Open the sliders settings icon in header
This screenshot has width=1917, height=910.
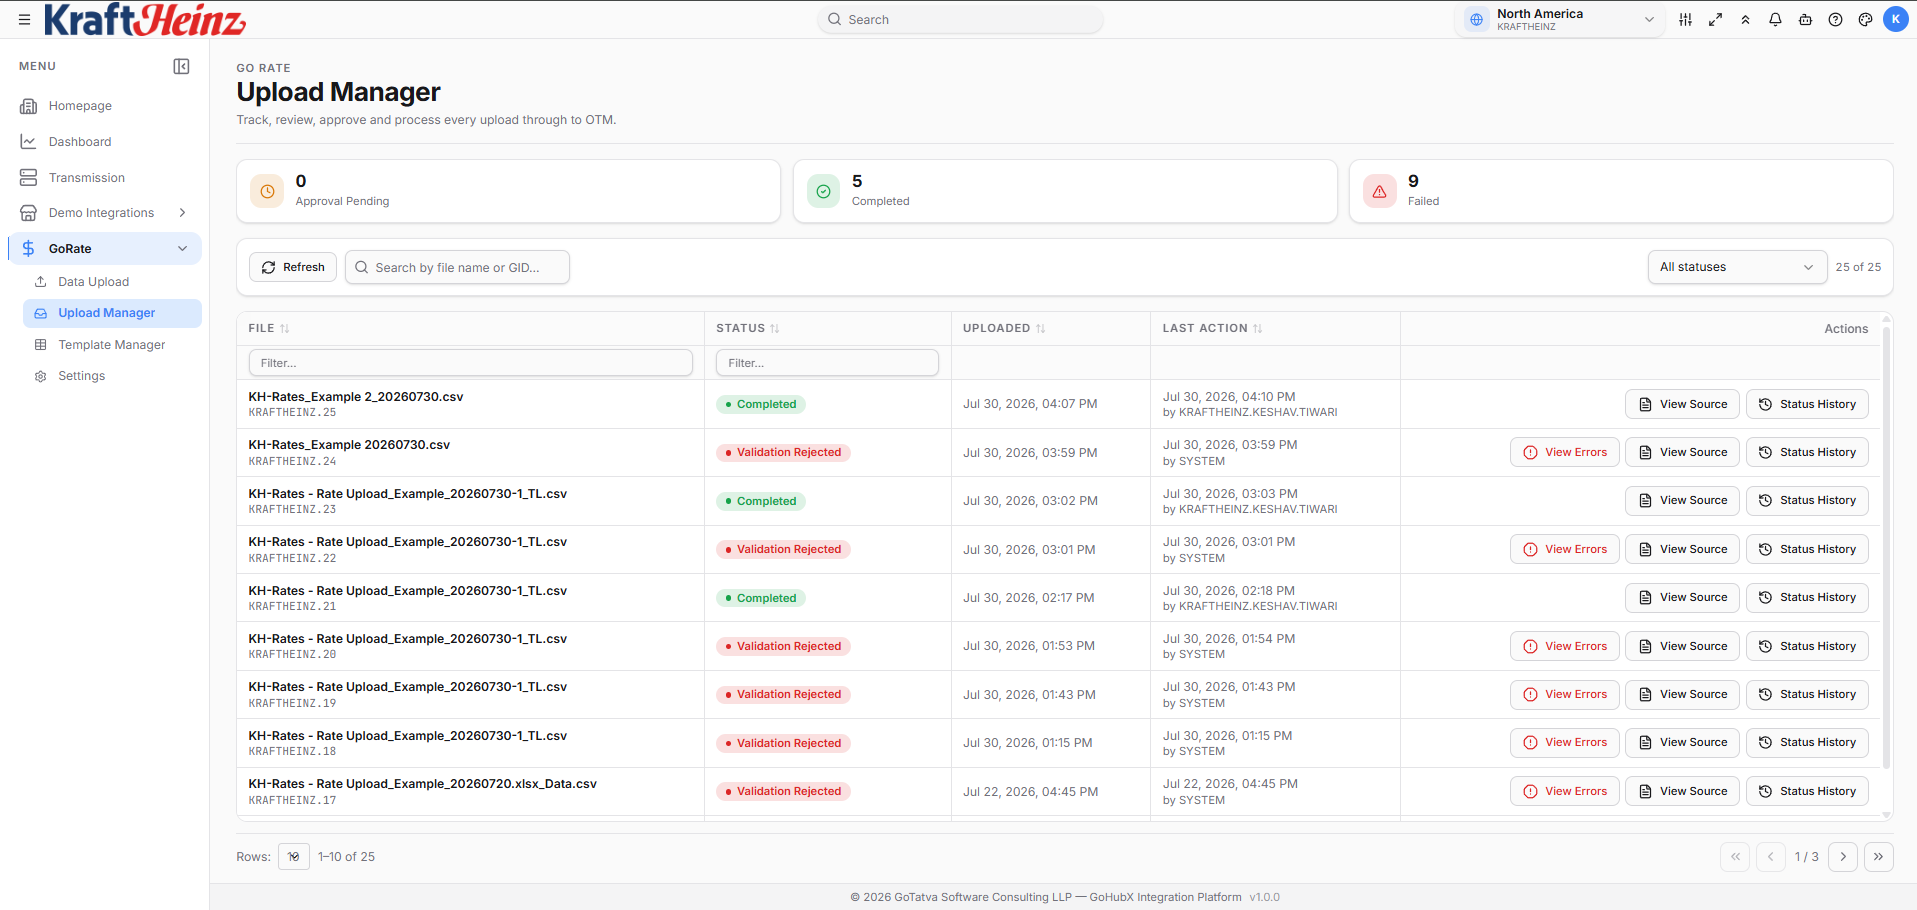(x=1685, y=19)
